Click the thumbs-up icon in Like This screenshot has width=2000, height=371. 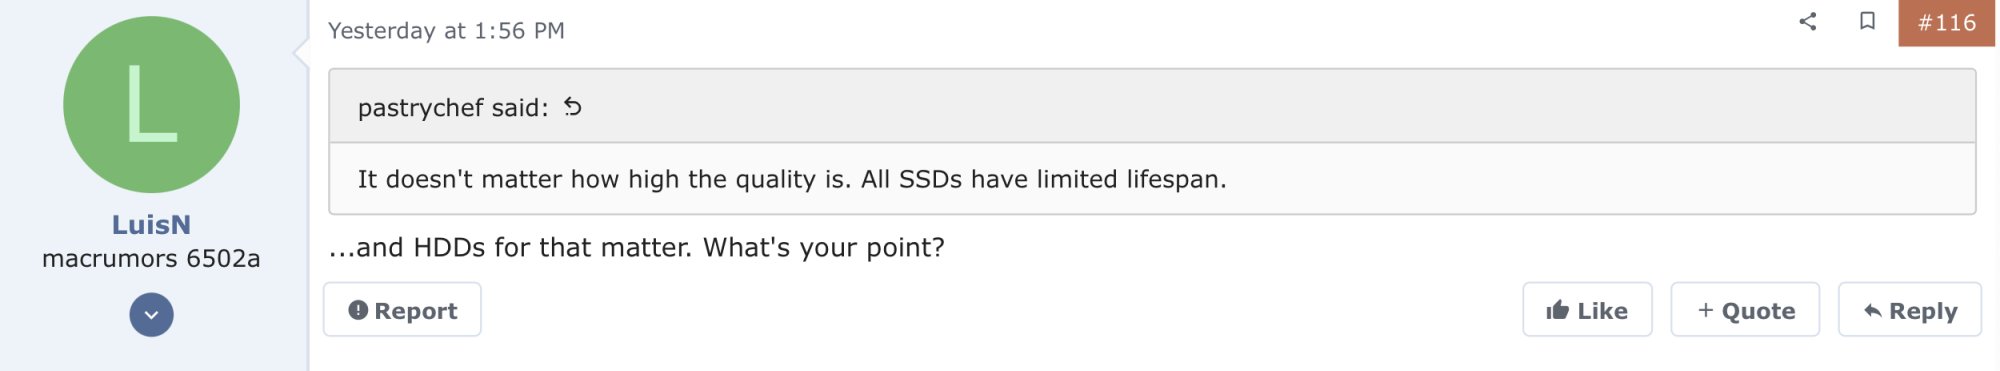point(1557,310)
